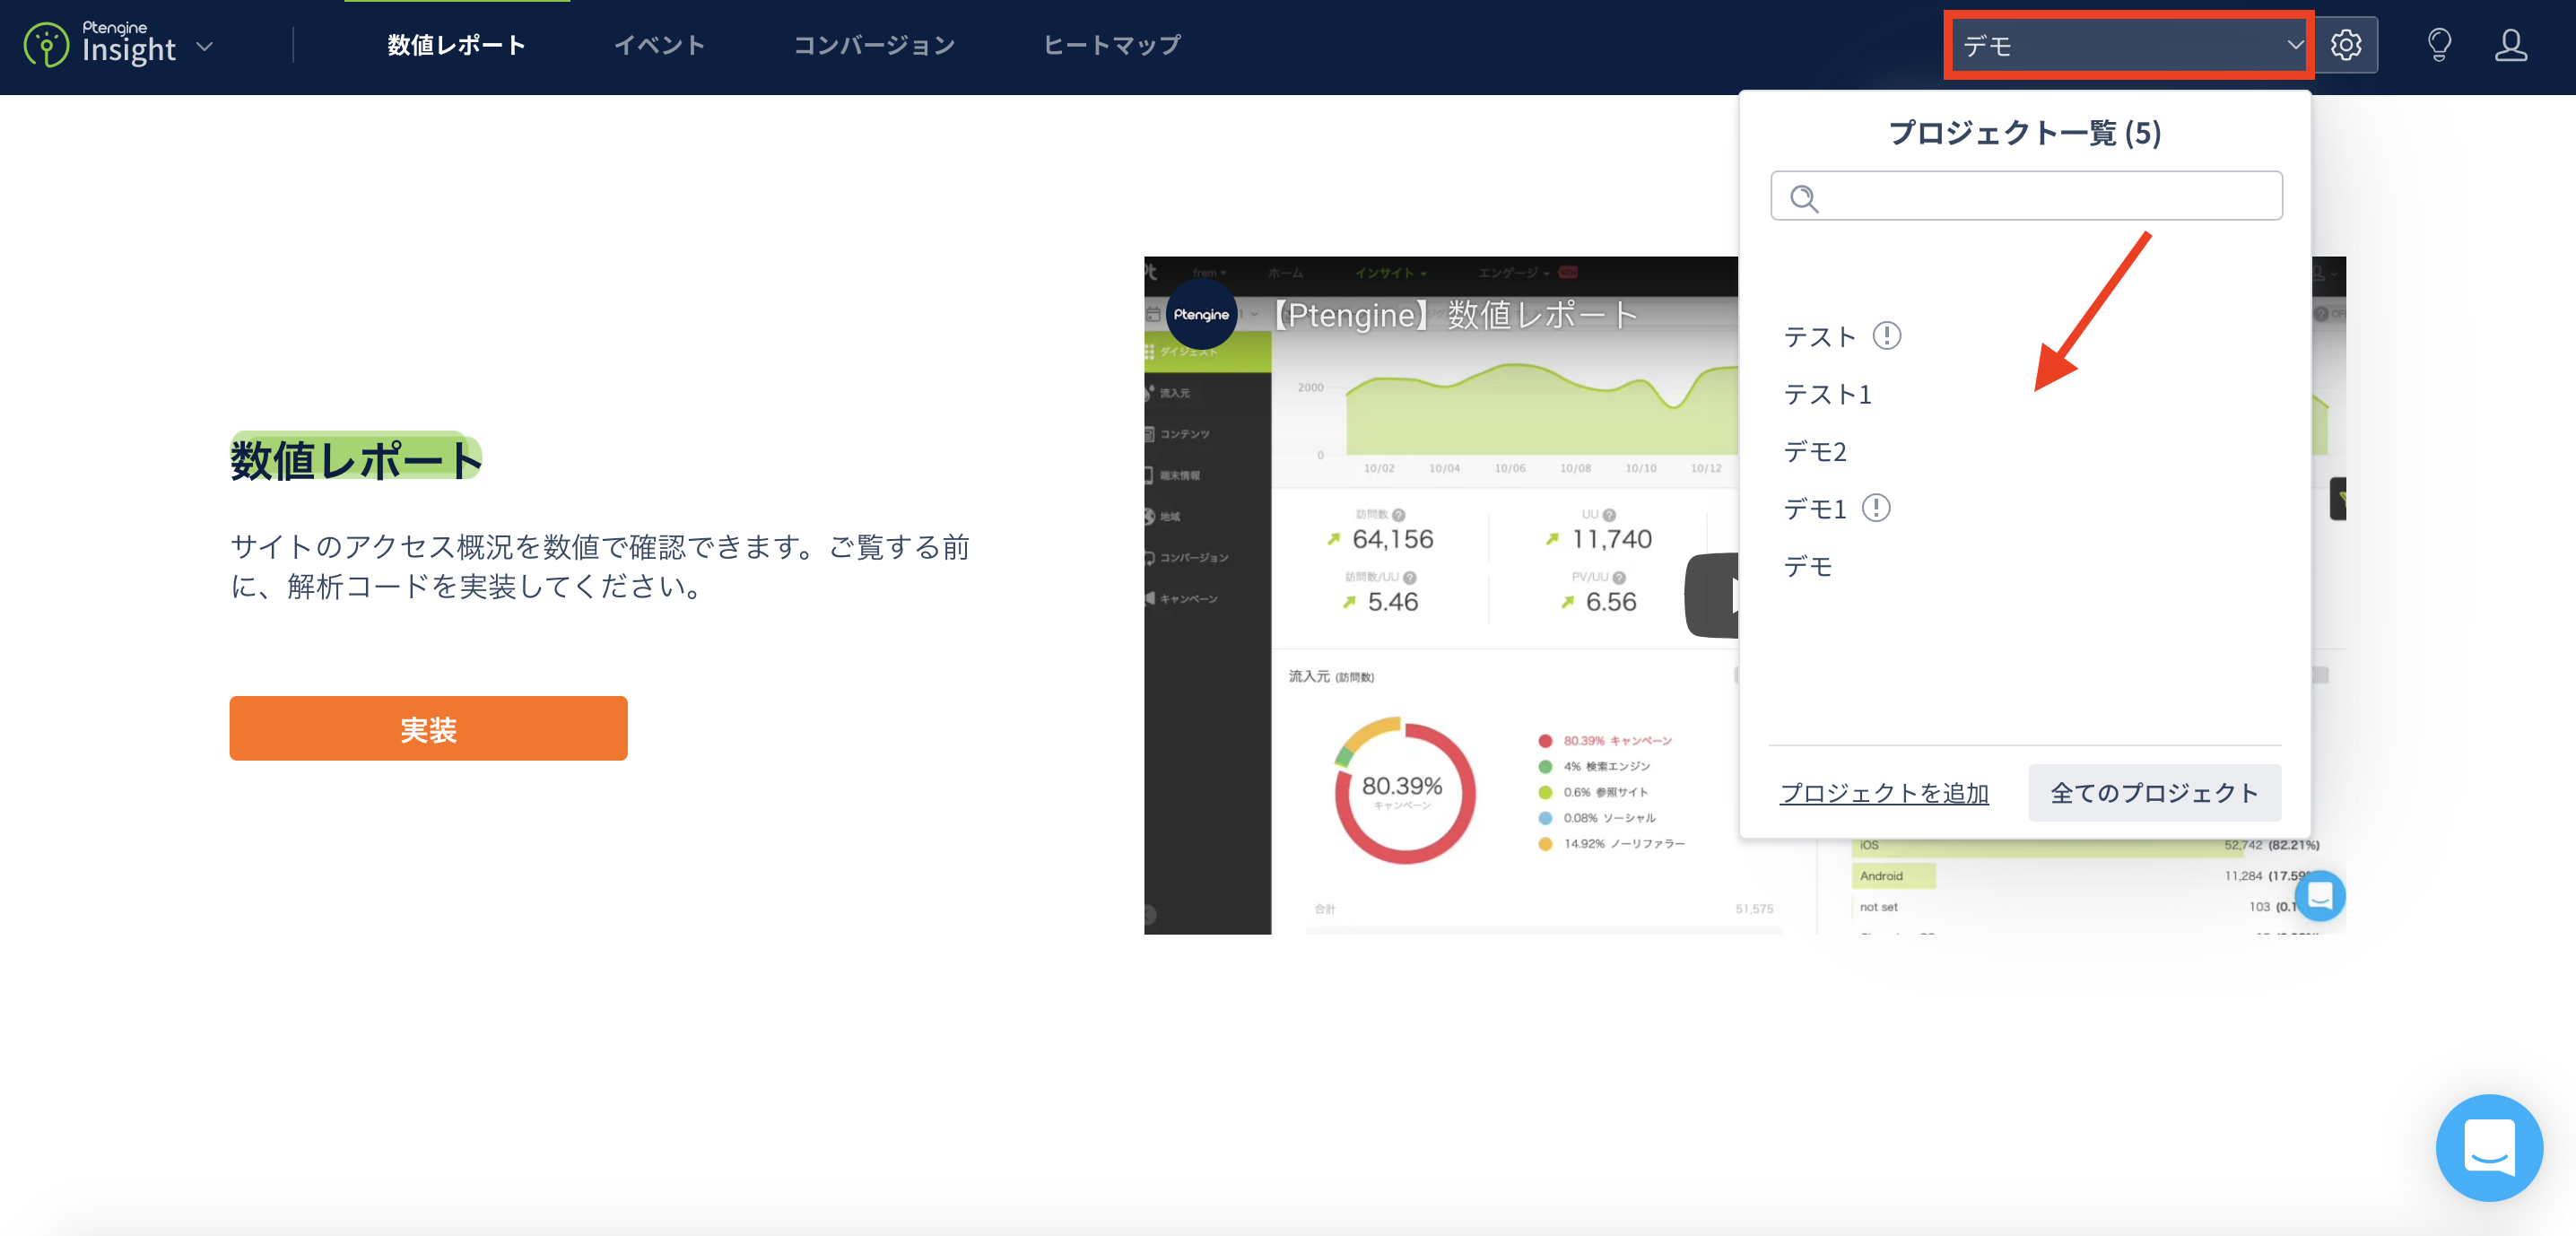Click the warning icon beside テスト

pos(1886,335)
